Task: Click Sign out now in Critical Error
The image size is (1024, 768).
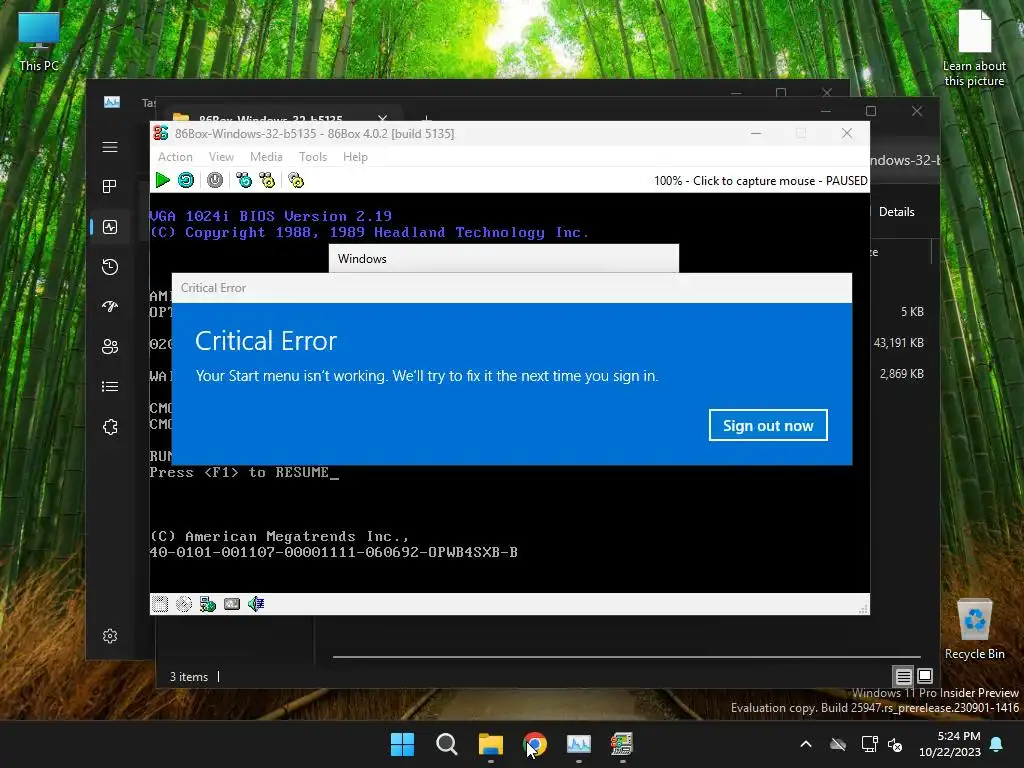Action: click(768, 426)
